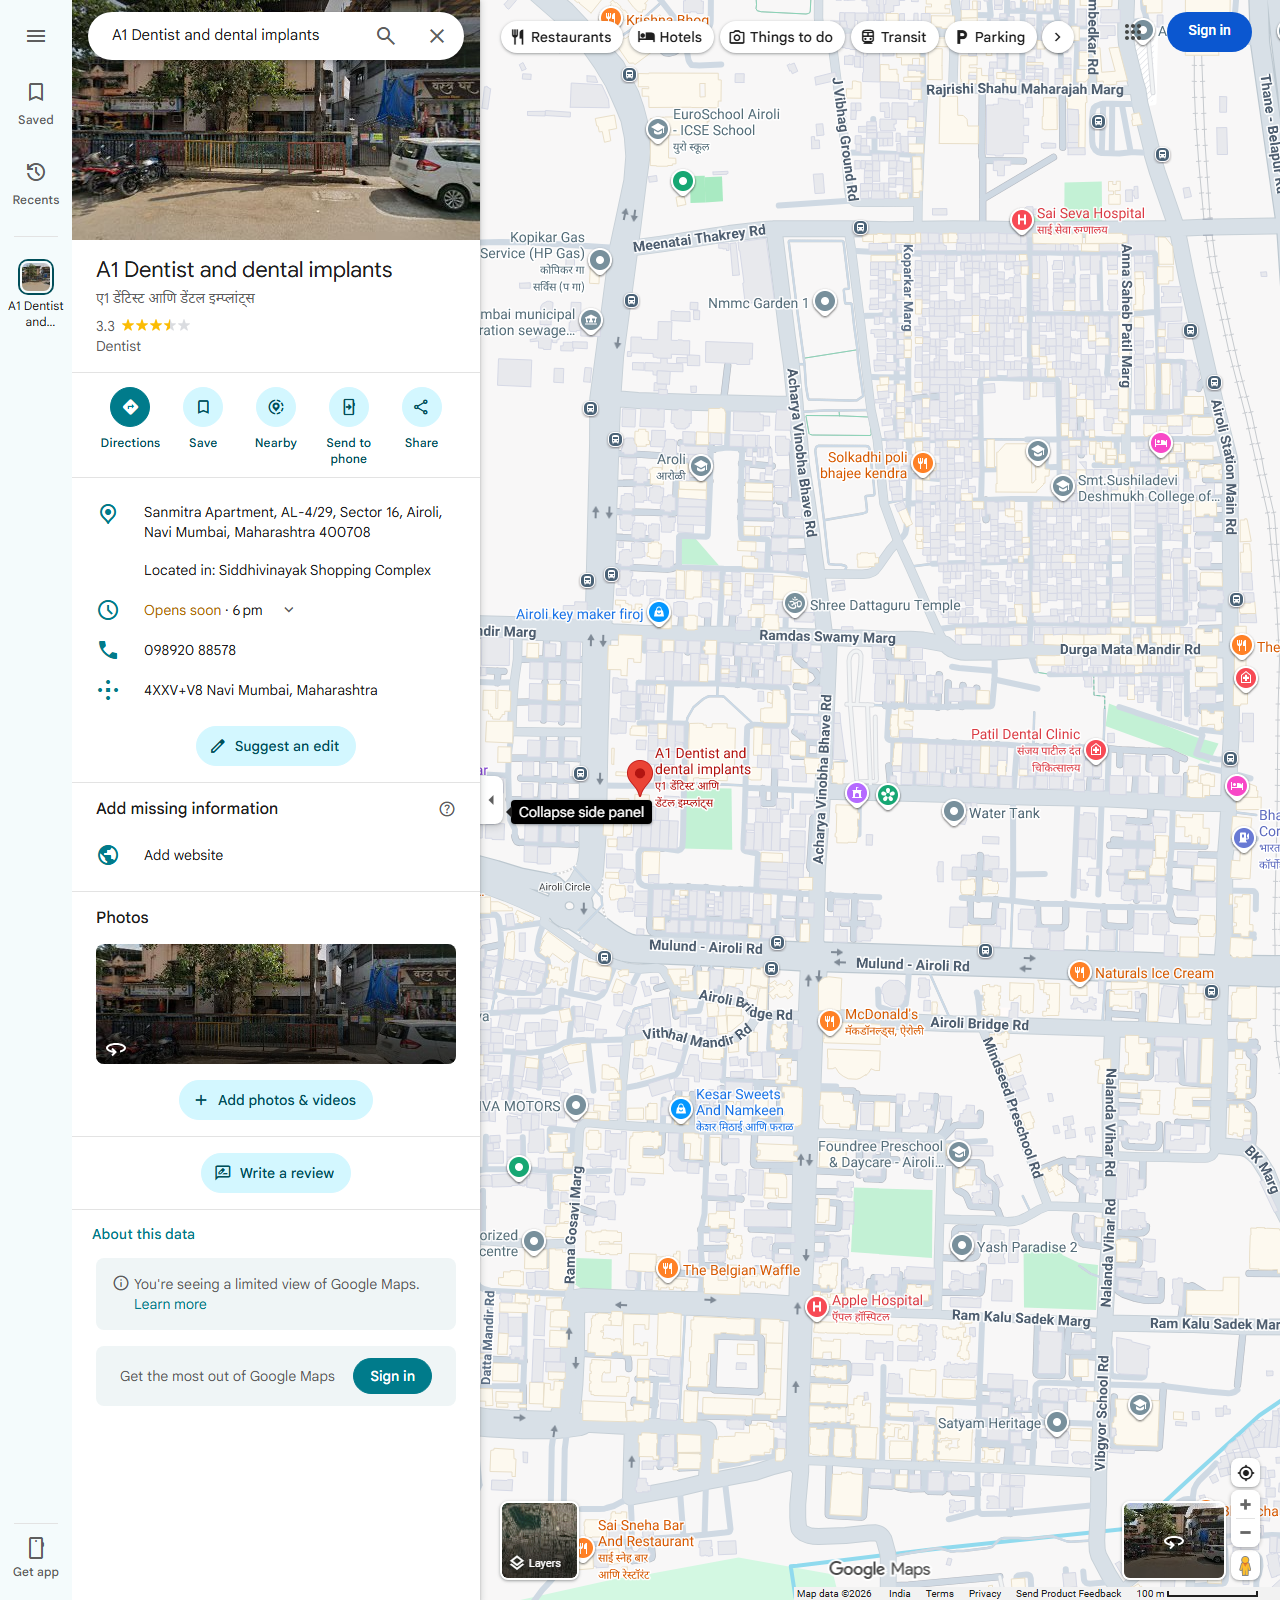Select Shree Dattaguru Temple marker
1280x1600 pixels.
pos(795,604)
